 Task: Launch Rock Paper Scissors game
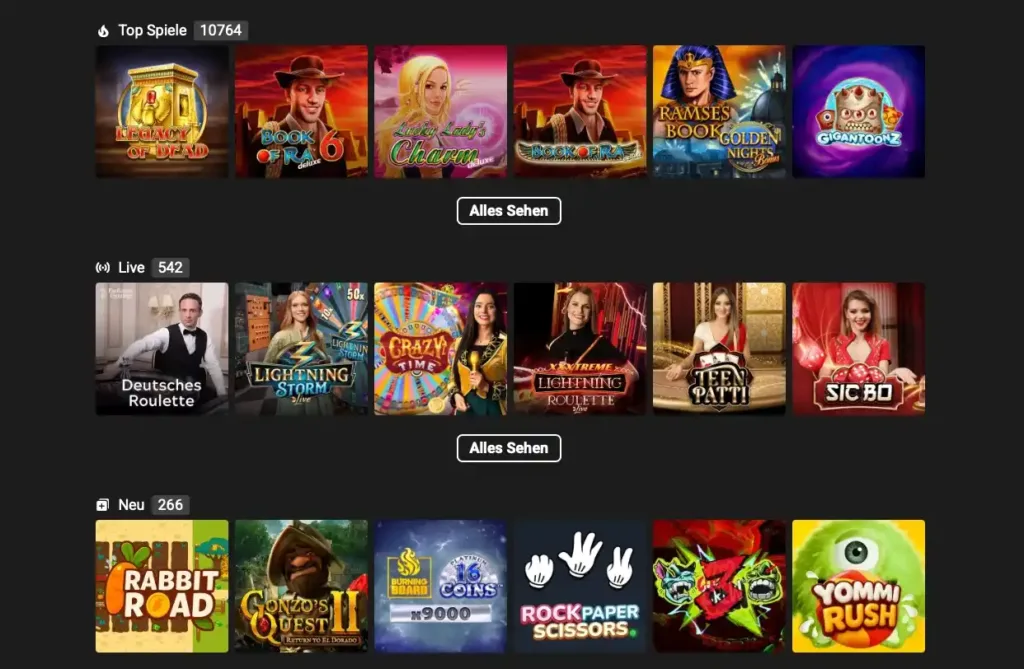click(x=580, y=586)
